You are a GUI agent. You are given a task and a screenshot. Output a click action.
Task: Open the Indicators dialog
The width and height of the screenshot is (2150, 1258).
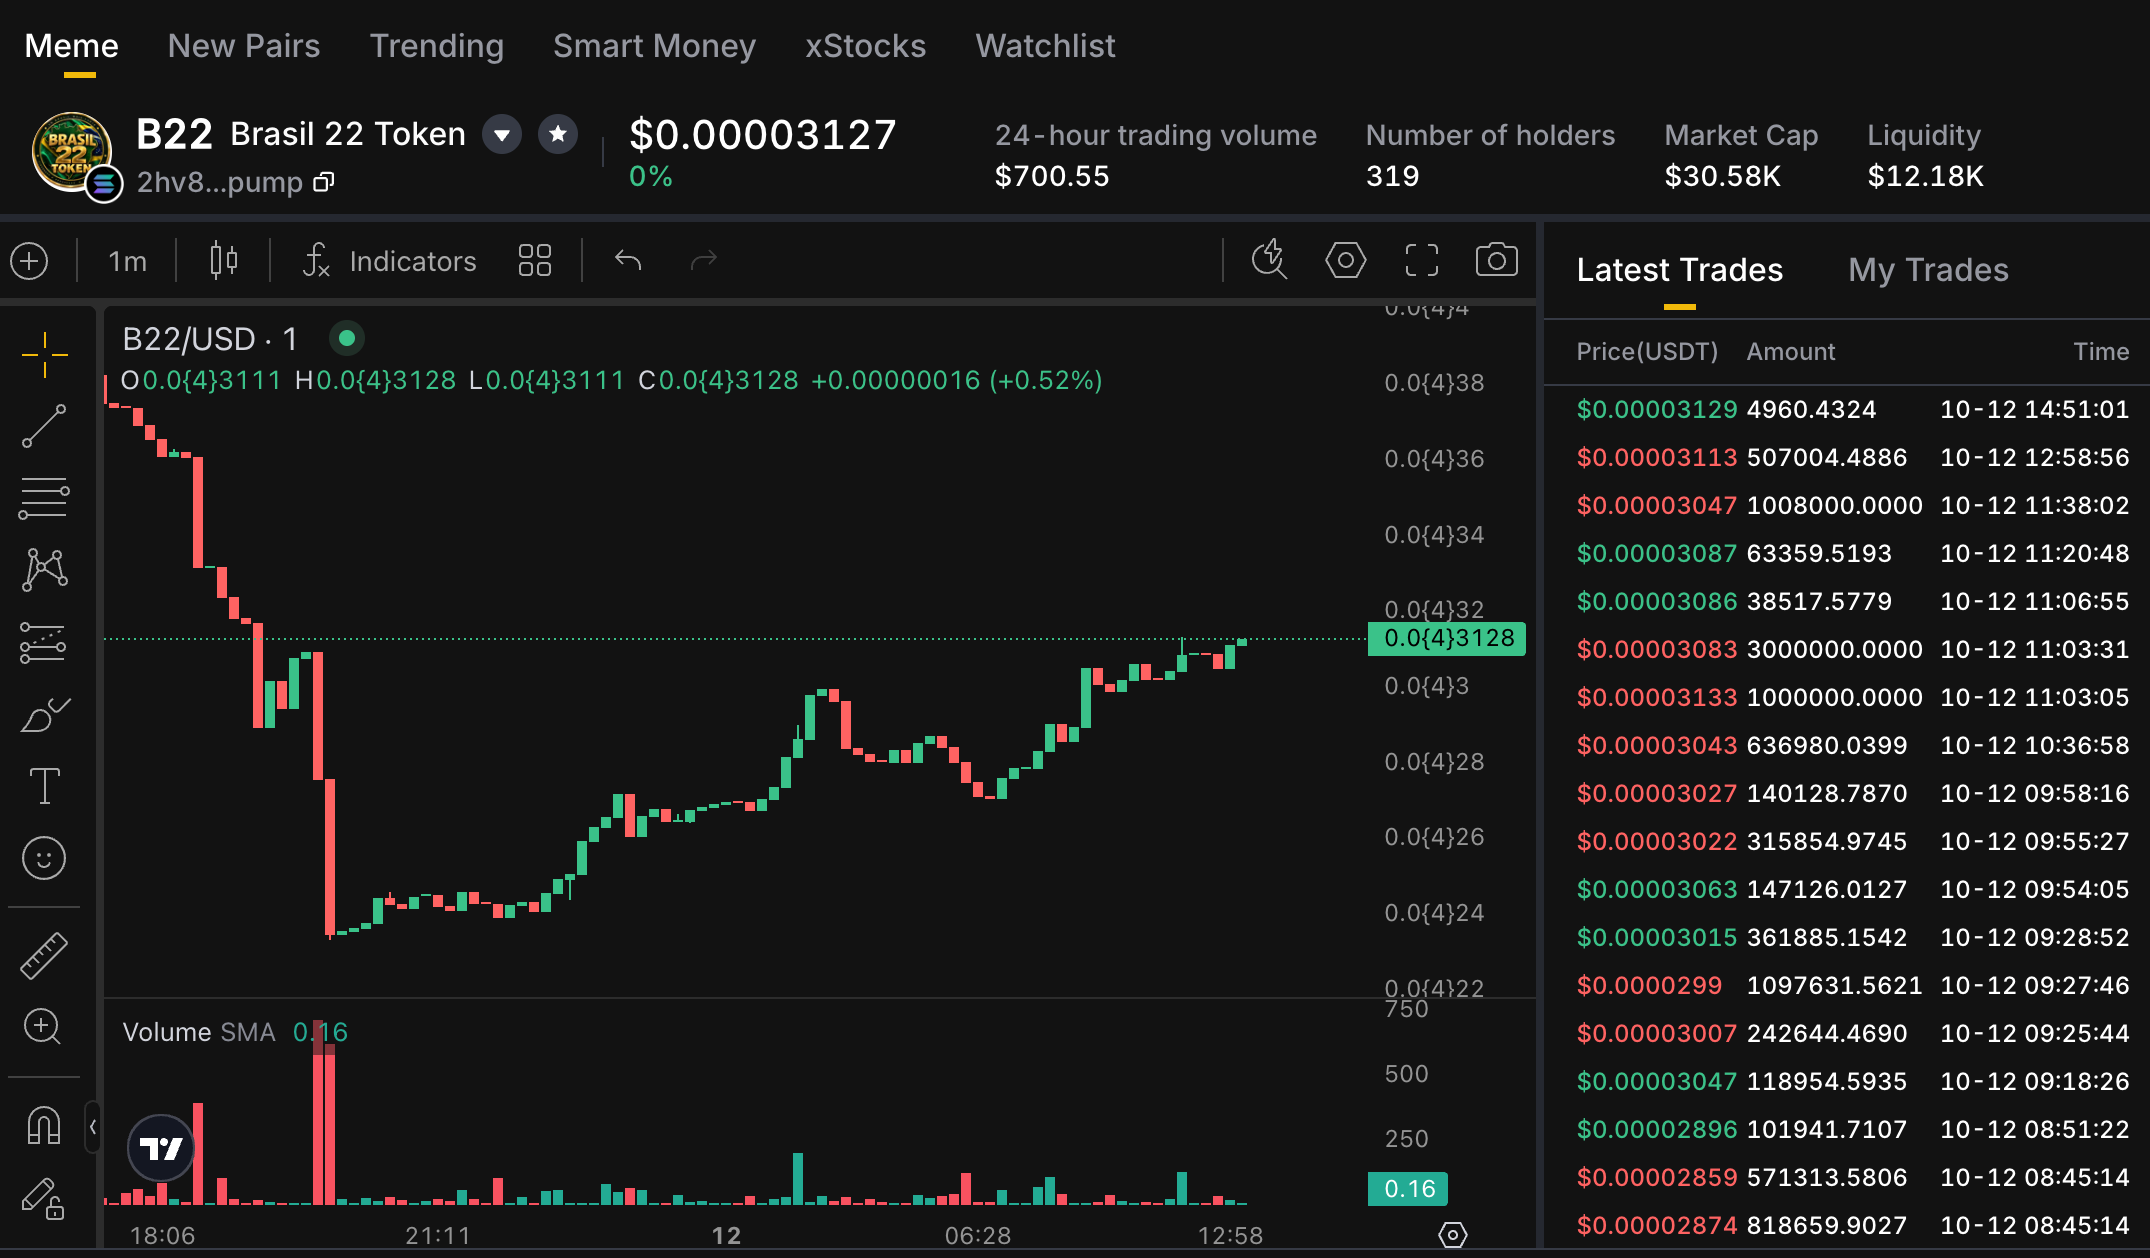coord(390,261)
